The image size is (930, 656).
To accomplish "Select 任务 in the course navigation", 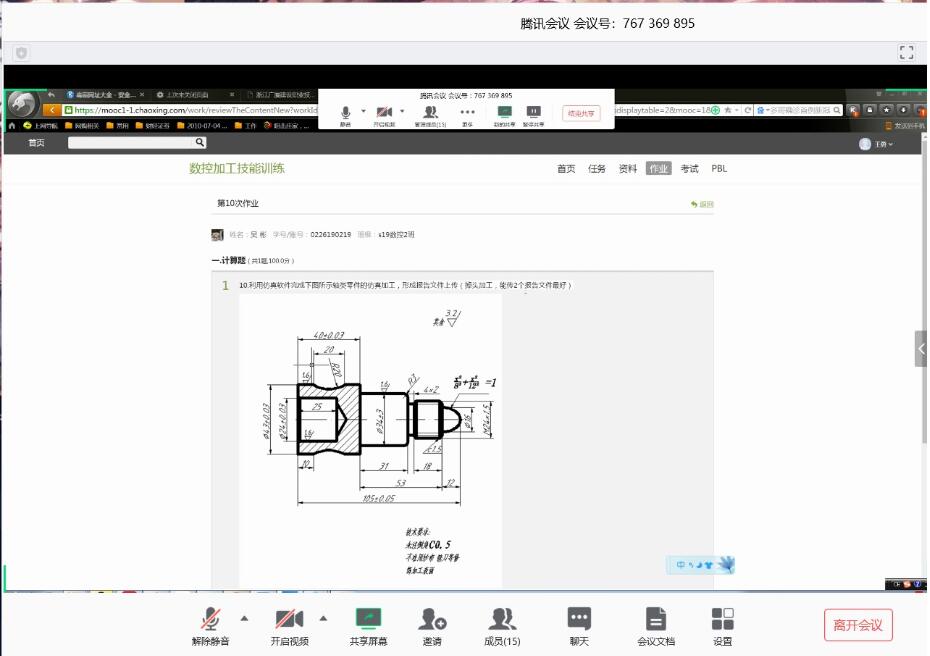I will [x=597, y=168].
